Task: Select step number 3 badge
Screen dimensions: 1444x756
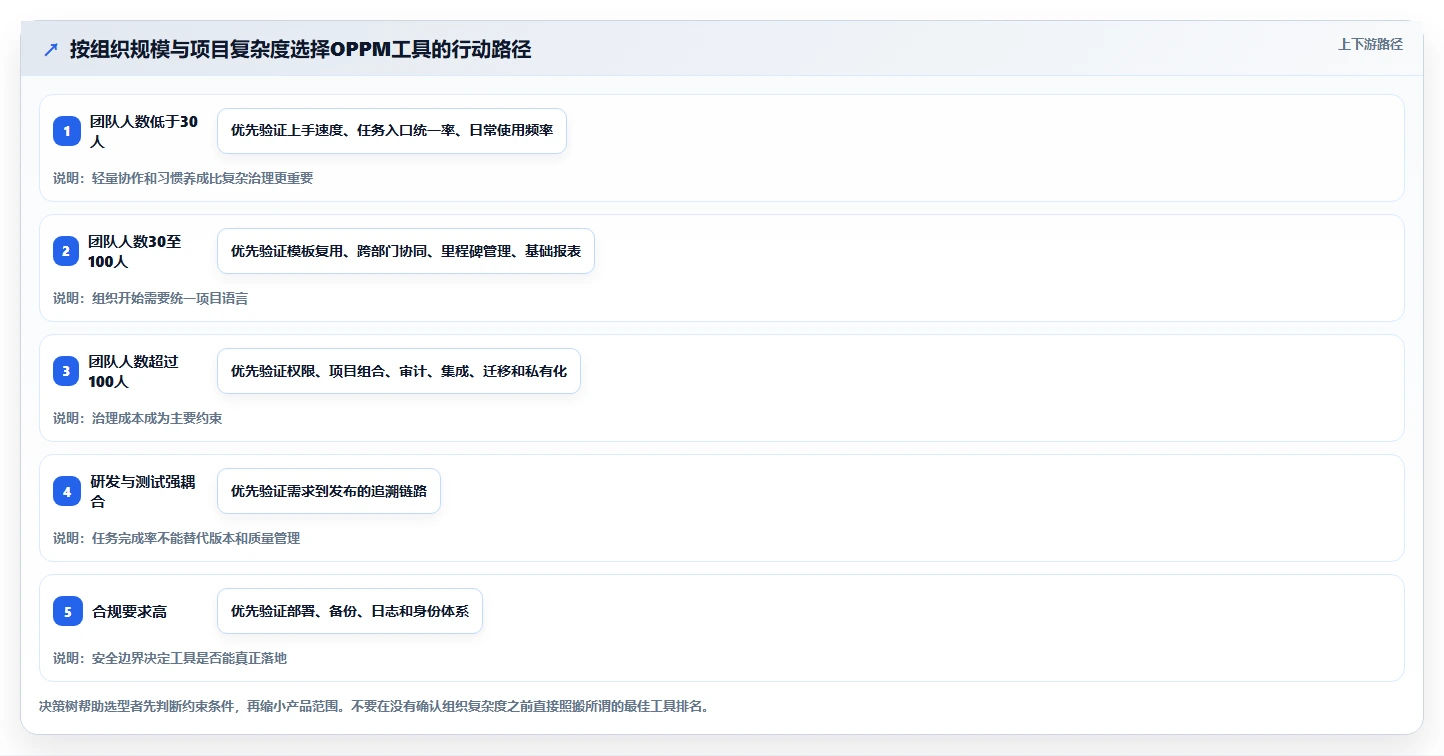Action: (x=66, y=371)
